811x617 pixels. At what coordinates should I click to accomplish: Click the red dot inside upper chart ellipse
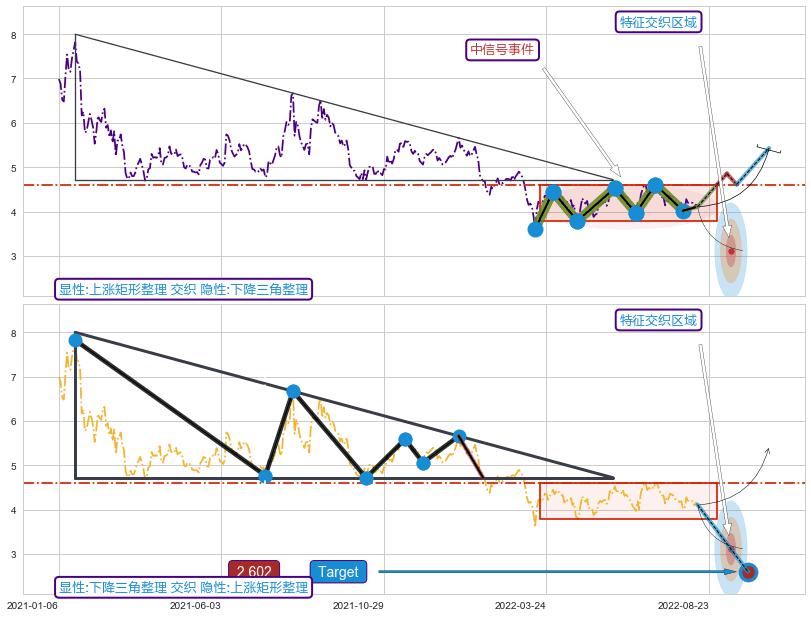click(731, 251)
